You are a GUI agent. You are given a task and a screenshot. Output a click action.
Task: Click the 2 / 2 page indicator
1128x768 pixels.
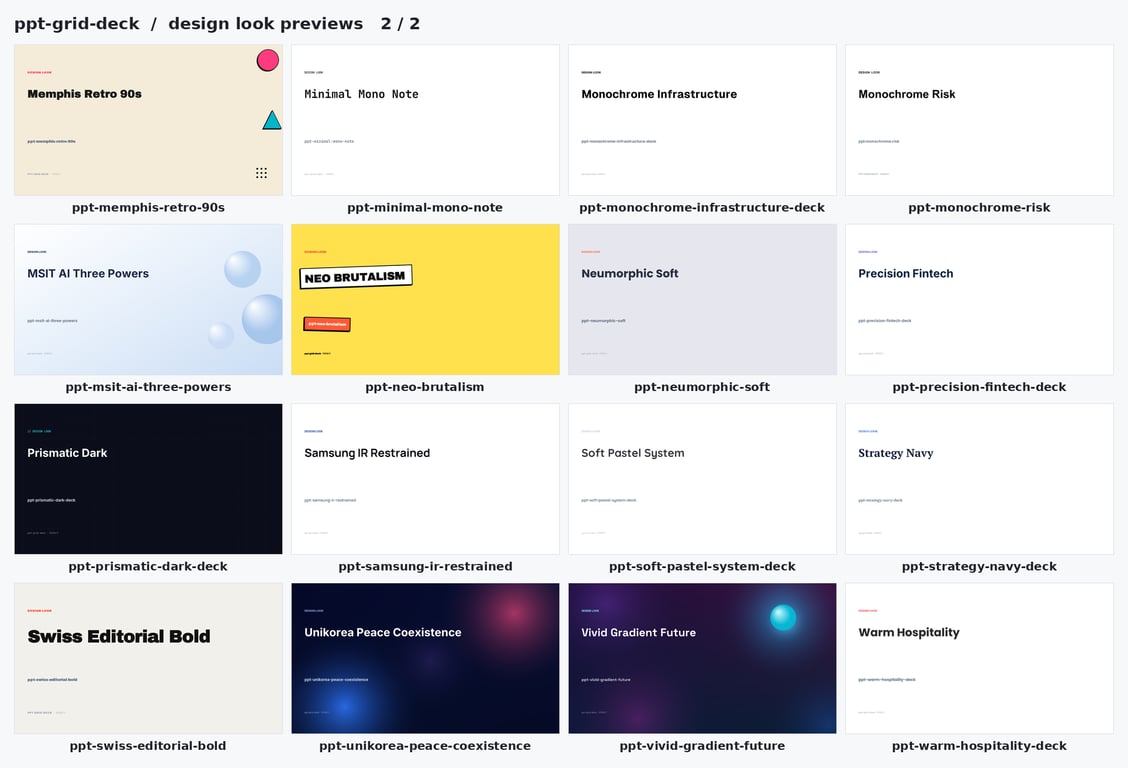click(x=400, y=24)
